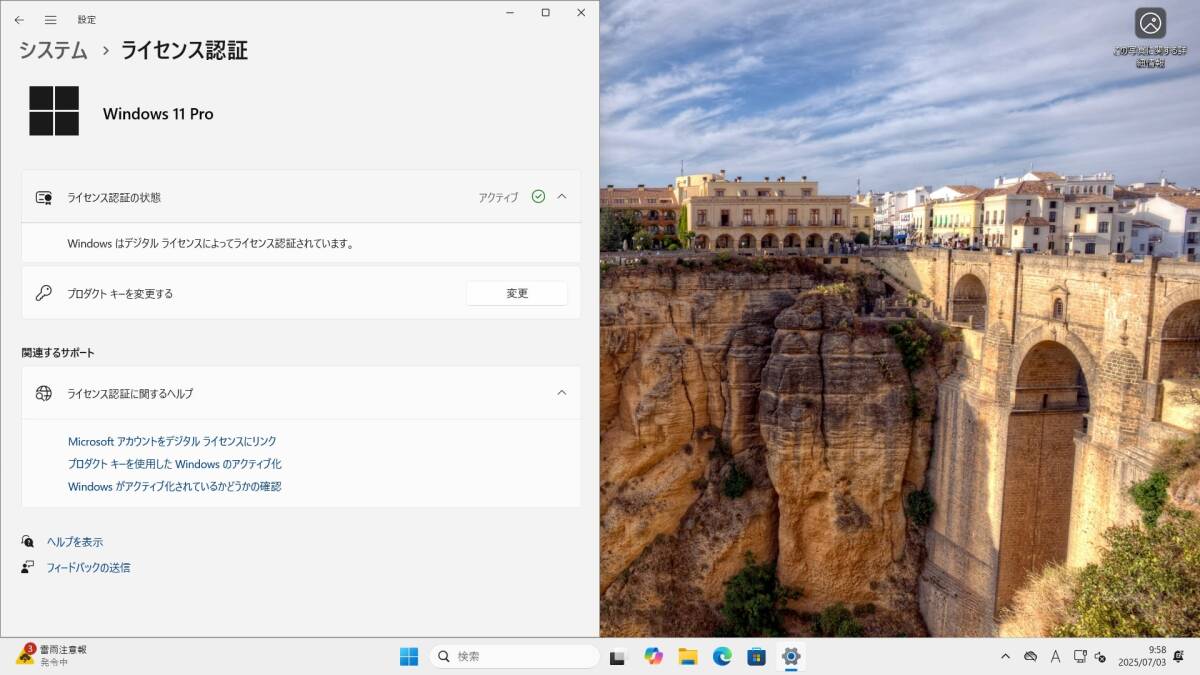Click the ヘルプを表示 link

75,542
